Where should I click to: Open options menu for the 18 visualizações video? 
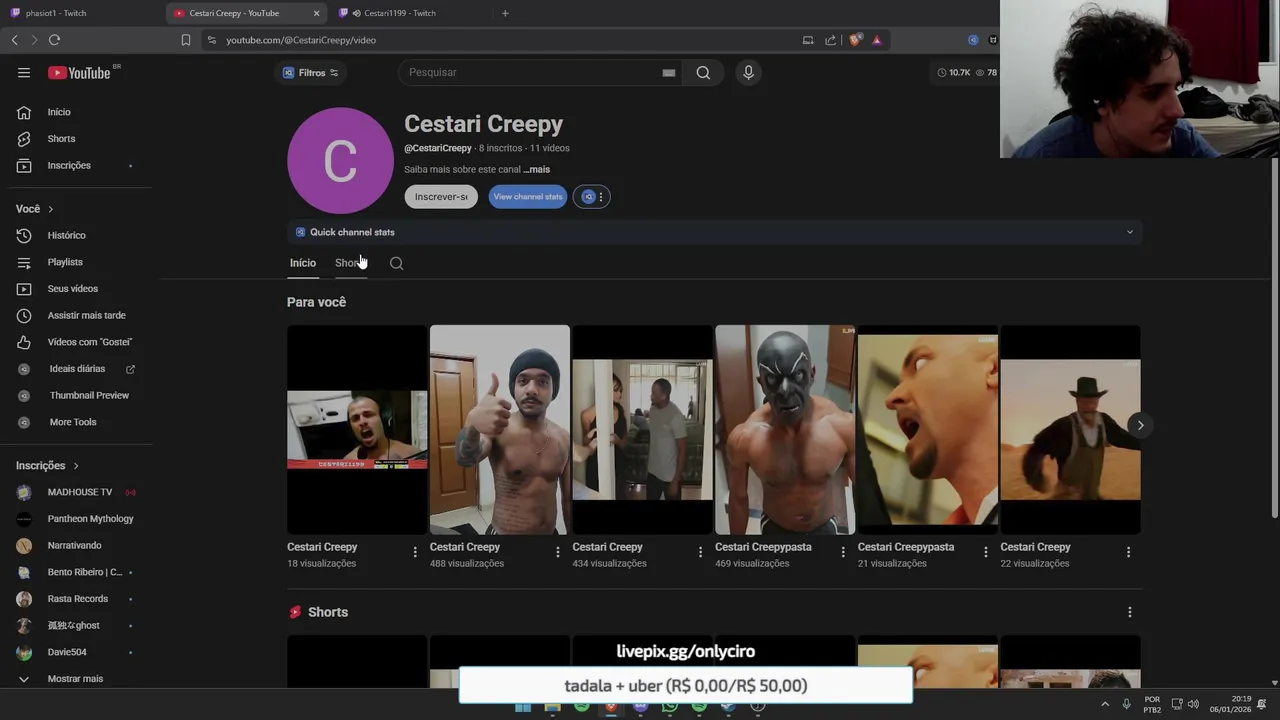click(415, 552)
